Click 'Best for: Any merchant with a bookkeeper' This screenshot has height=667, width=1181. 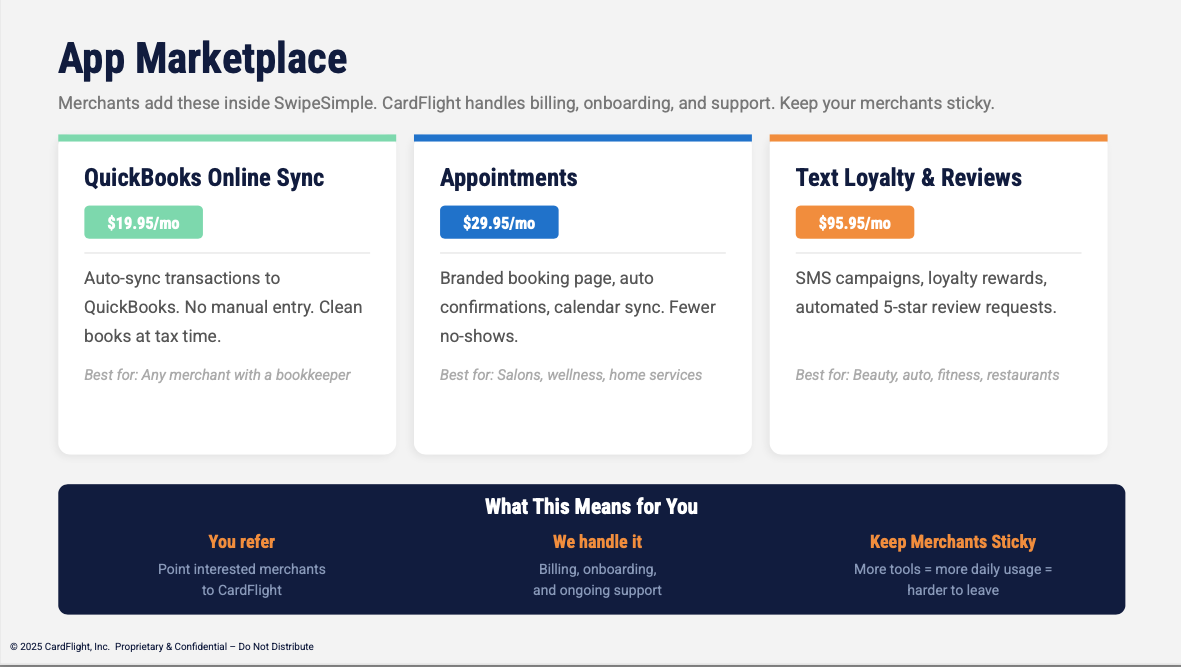tap(217, 375)
